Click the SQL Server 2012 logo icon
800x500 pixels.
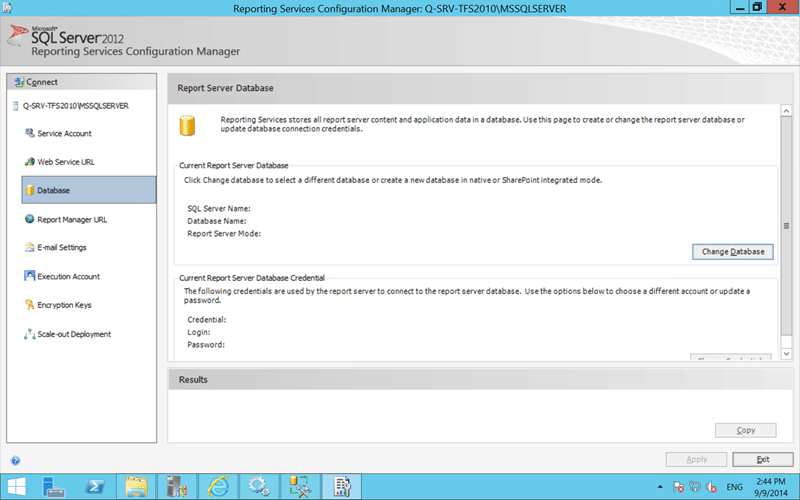tap(18, 35)
